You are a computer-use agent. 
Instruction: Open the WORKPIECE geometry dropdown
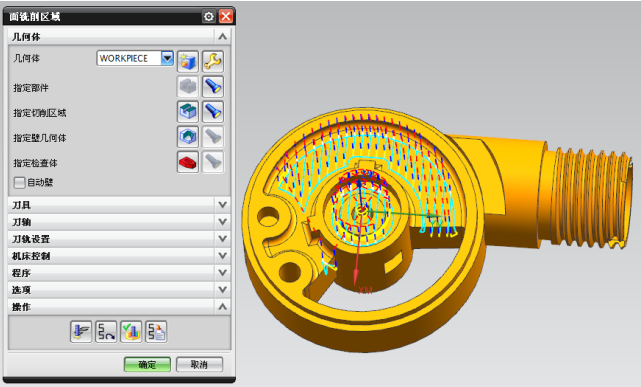(x=167, y=58)
